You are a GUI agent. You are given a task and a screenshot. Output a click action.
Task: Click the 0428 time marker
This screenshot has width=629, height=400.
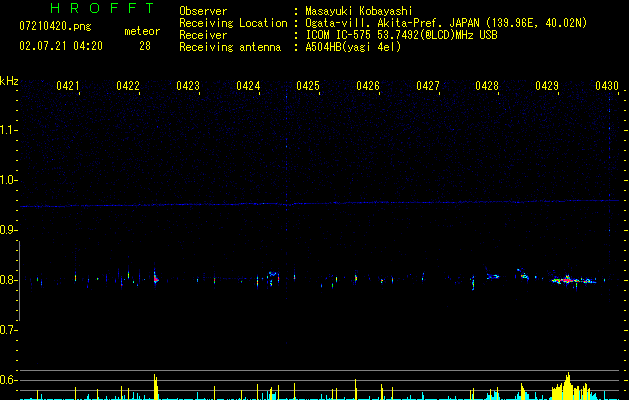tap(487, 86)
